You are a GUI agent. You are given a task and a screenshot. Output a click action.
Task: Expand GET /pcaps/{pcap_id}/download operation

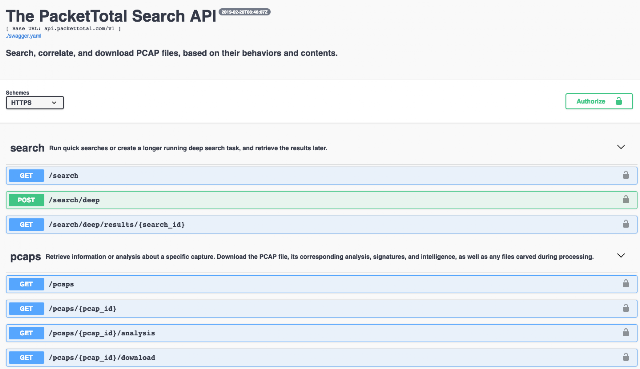pos(322,358)
